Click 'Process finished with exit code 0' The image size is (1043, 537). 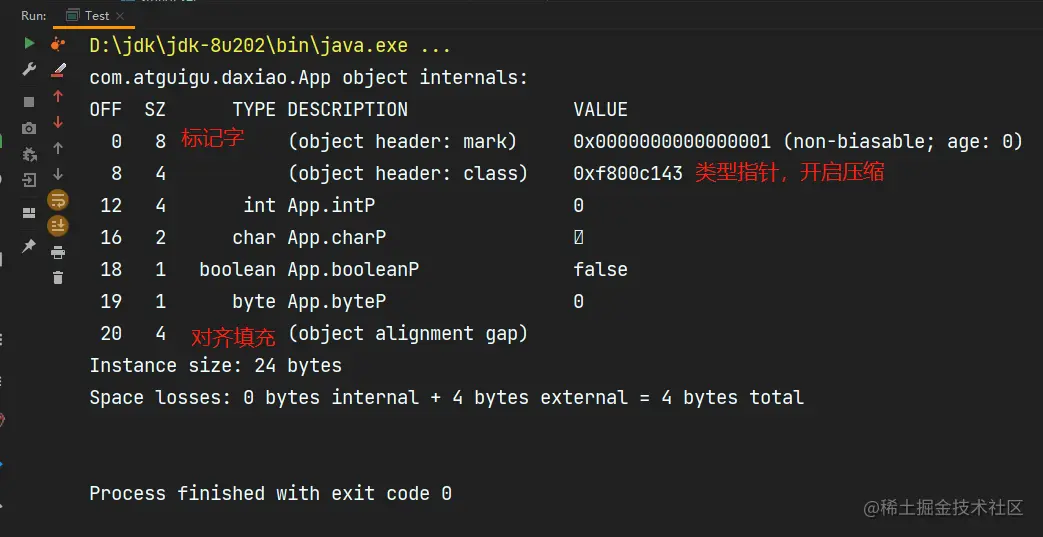(x=270, y=493)
